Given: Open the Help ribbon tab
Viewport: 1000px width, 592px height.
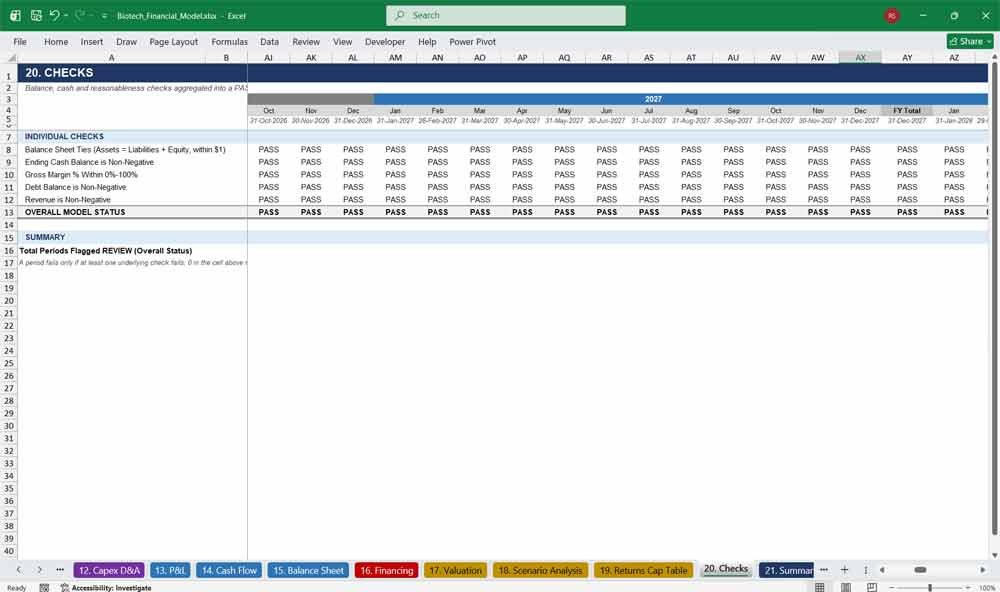Looking at the screenshot, I should pos(427,41).
